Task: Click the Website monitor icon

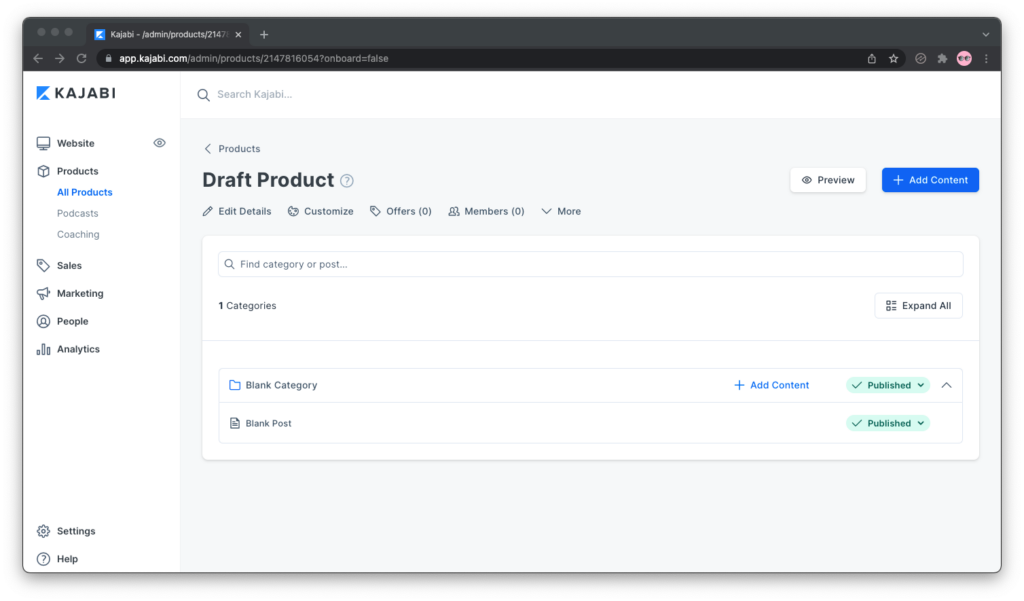Action: pyautogui.click(x=43, y=143)
